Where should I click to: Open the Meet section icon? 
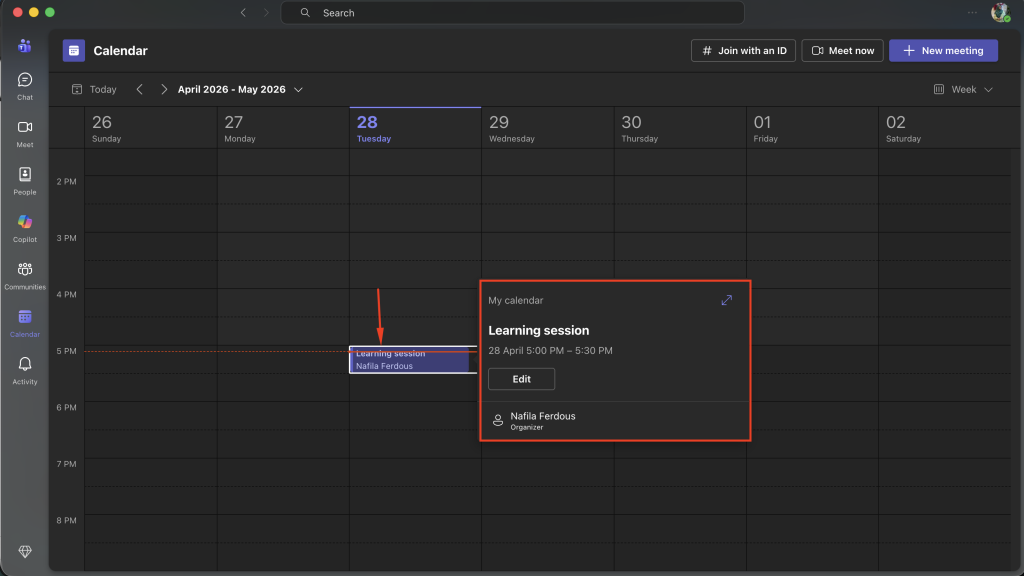pos(25,132)
